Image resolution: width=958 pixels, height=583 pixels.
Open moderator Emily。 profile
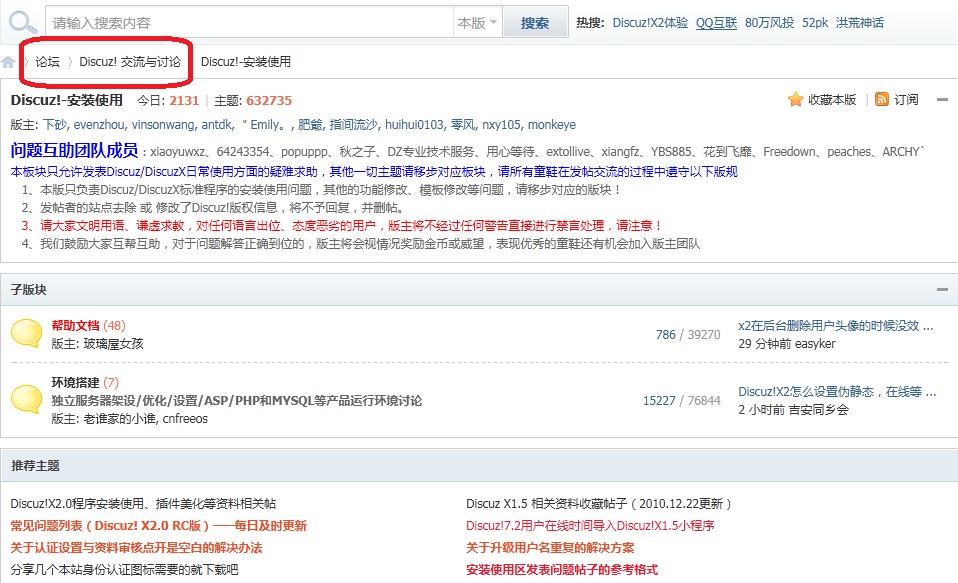266,125
